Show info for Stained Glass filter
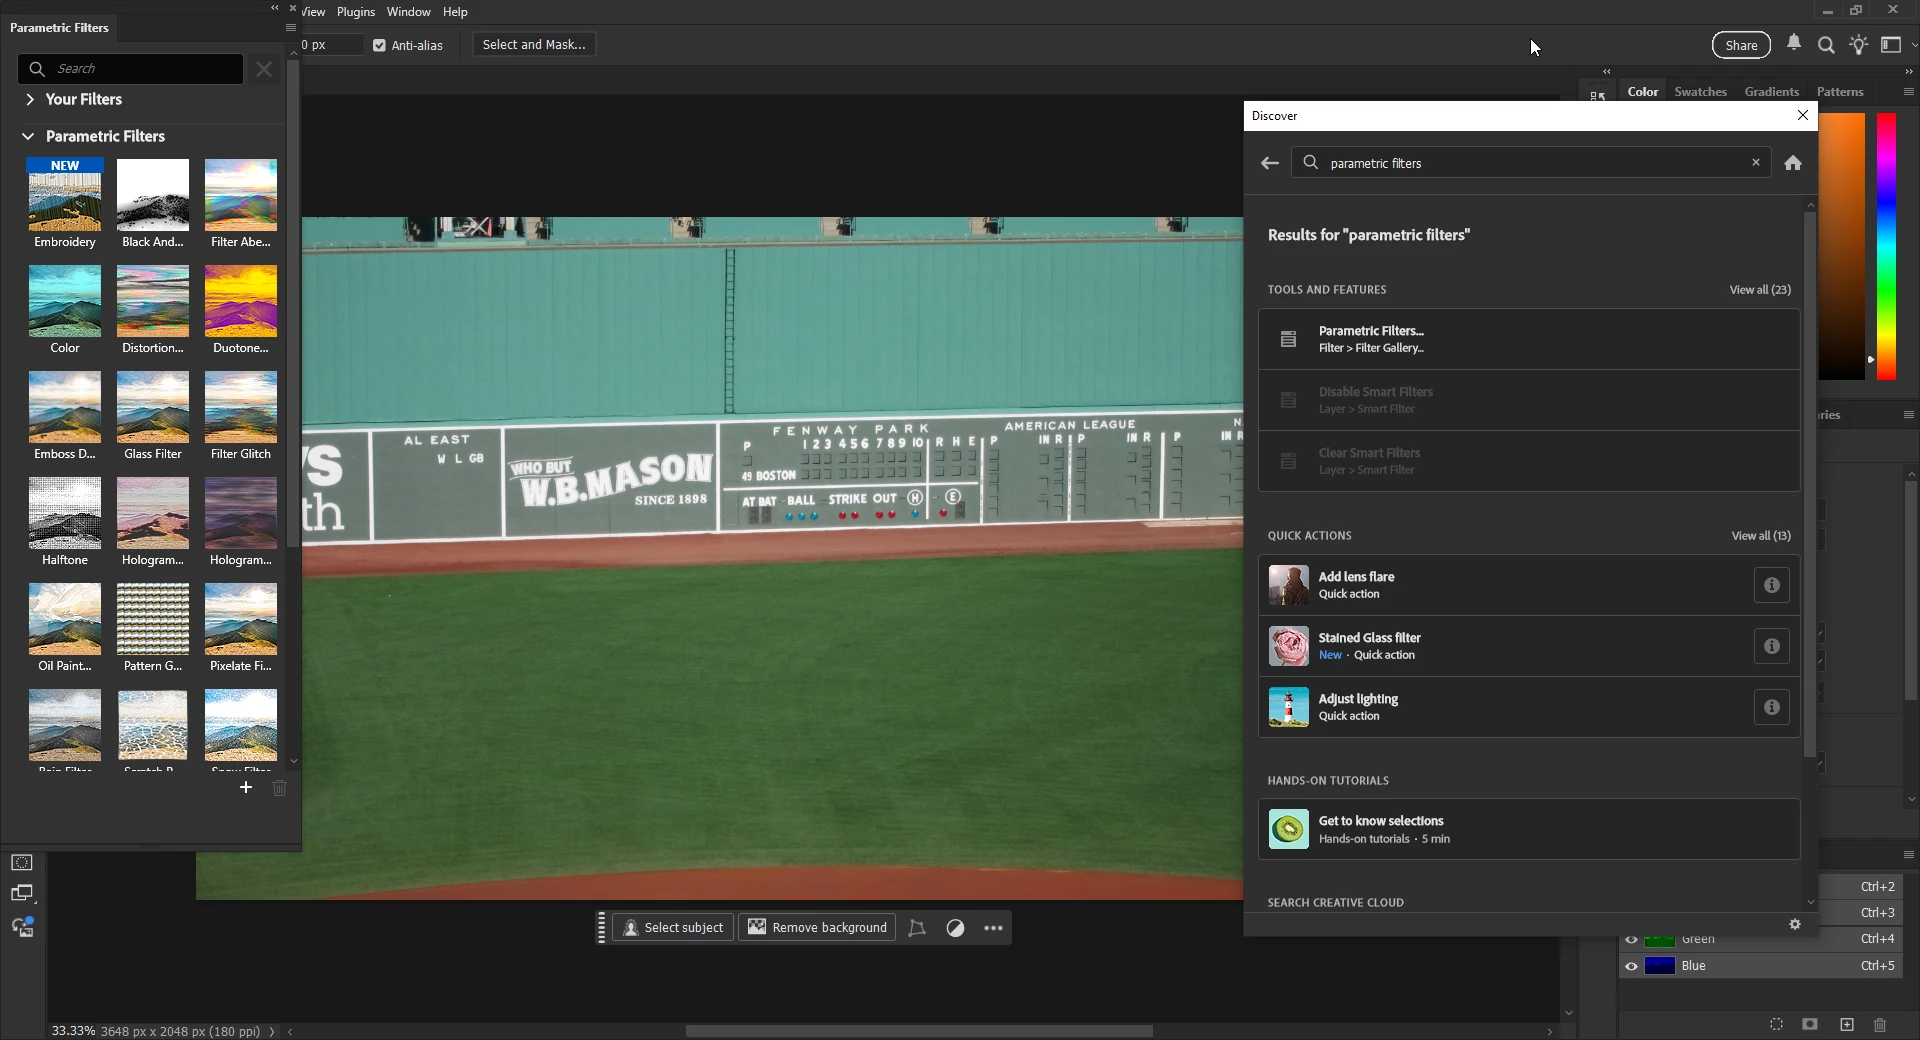 (x=1772, y=647)
